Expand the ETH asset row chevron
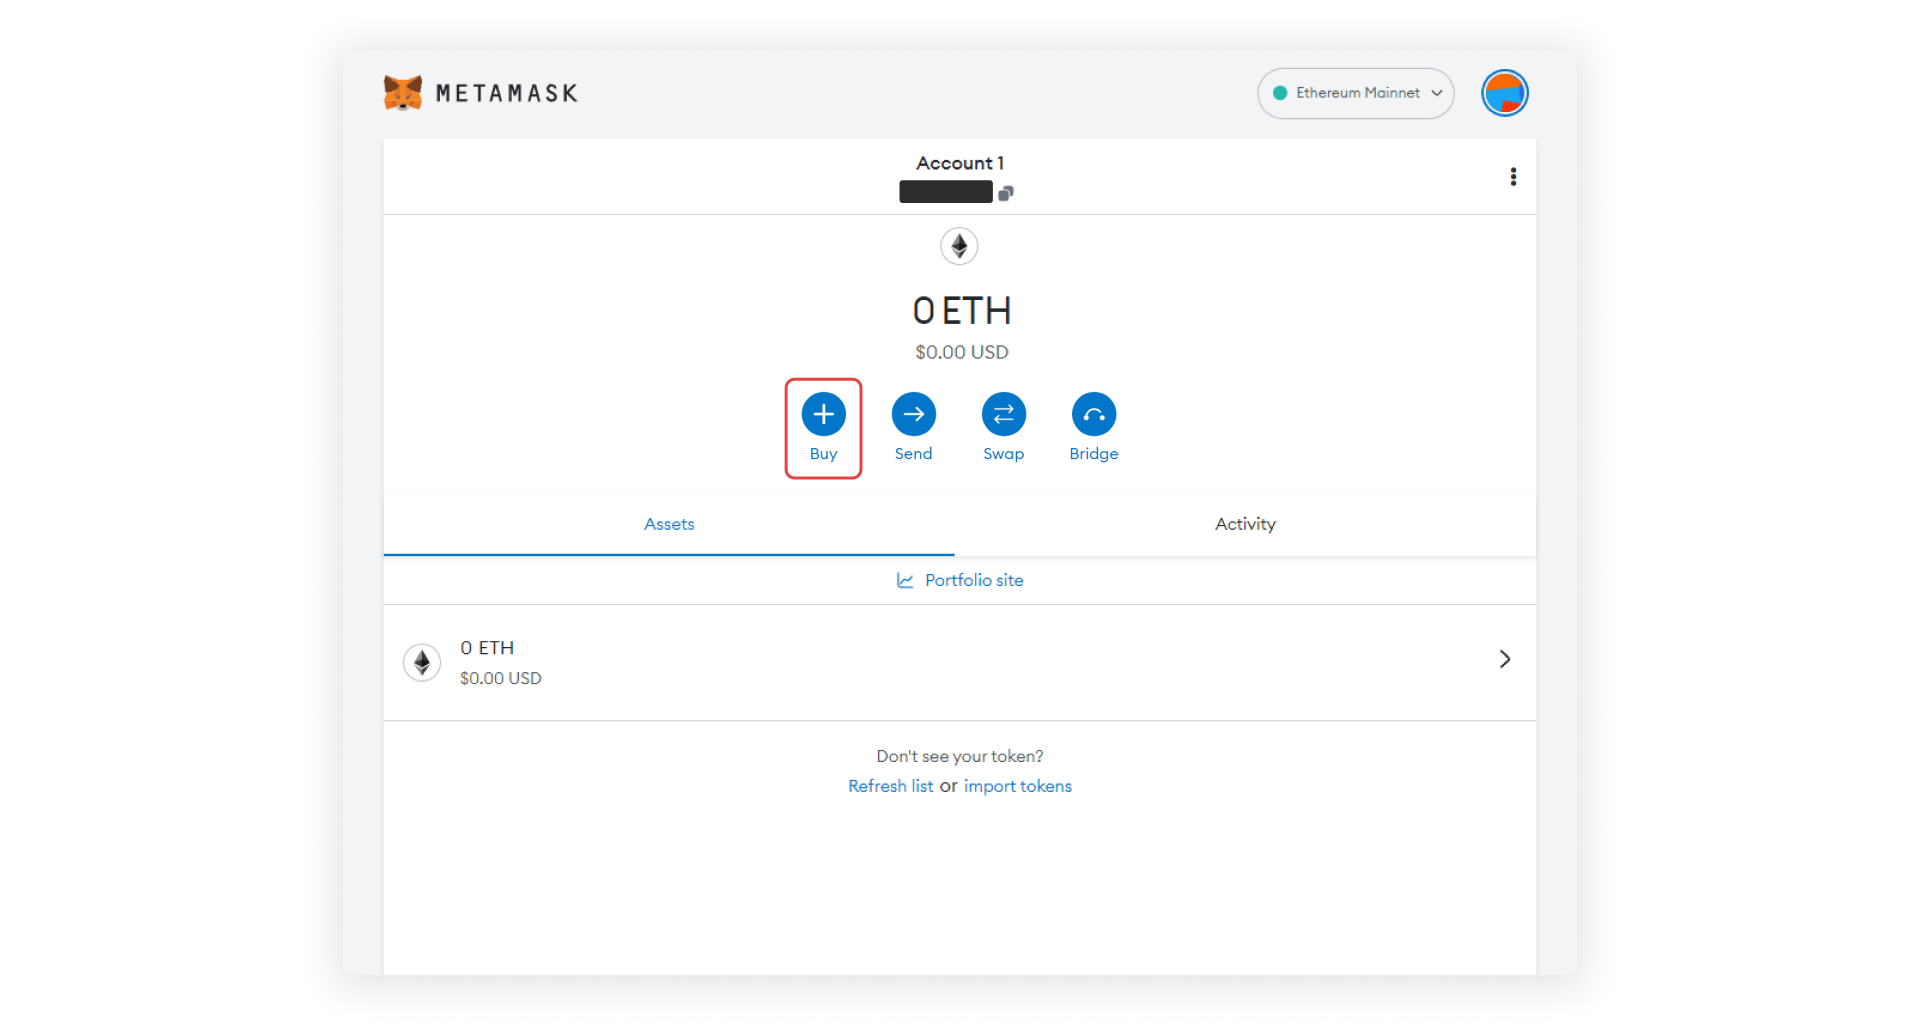Screen dimensions: 1920x1026 point(1504,659)
